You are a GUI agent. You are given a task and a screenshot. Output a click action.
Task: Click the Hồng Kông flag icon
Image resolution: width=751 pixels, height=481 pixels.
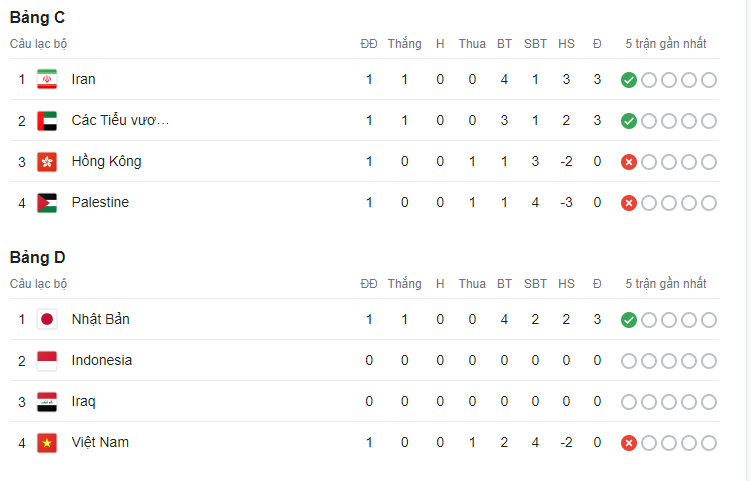click(x=47, y=162)
